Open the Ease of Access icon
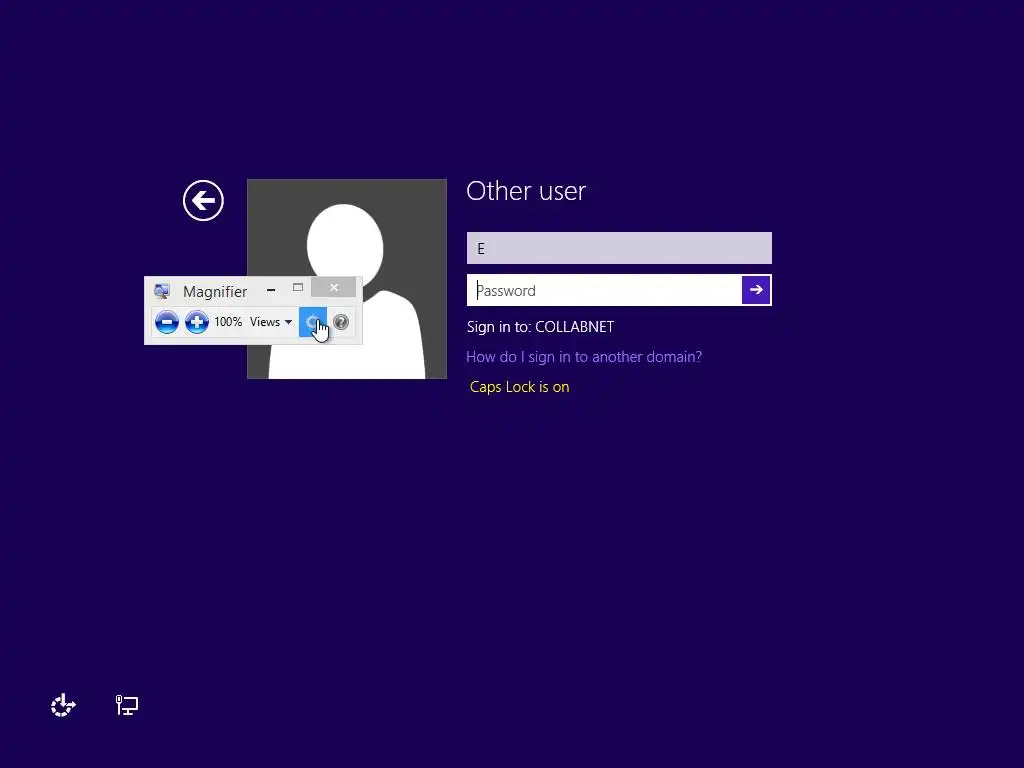Screen dimensions: 1024x768 63,705
